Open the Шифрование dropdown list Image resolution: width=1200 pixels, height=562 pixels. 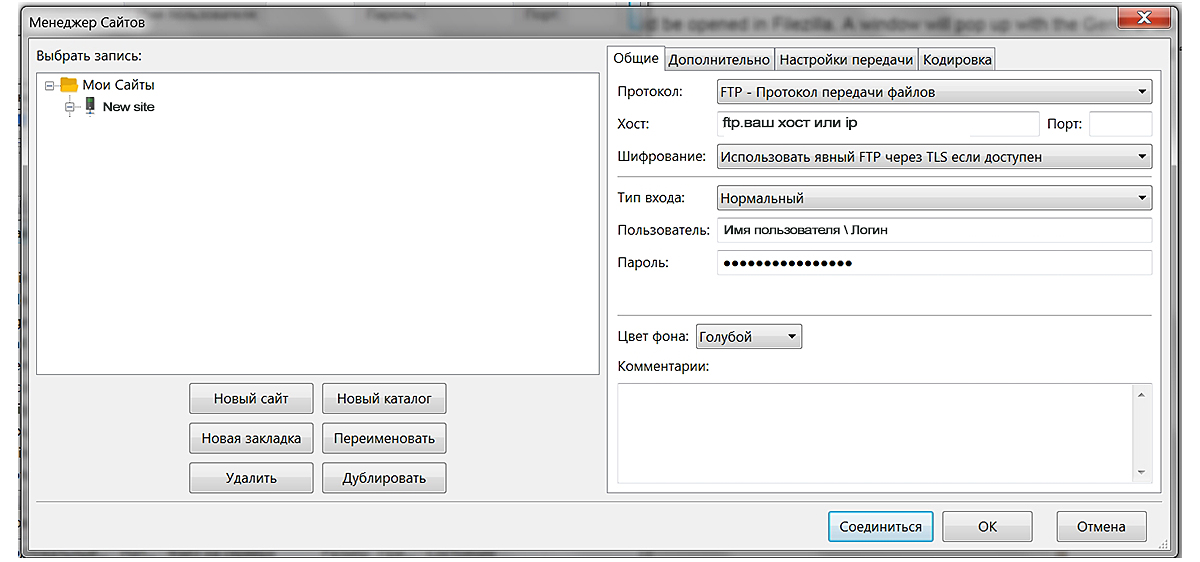(934, 157)
